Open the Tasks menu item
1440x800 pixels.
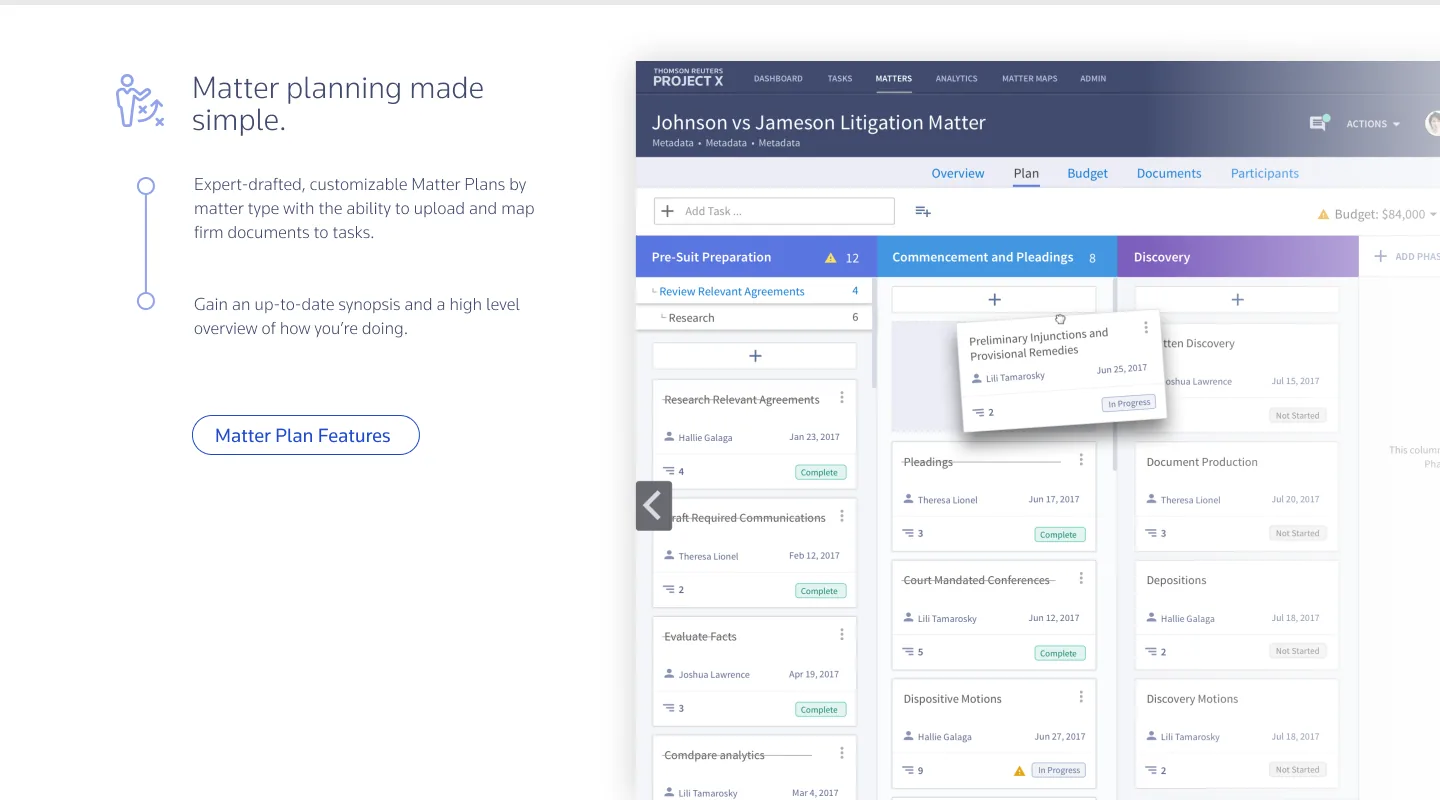tap(840, 78)
